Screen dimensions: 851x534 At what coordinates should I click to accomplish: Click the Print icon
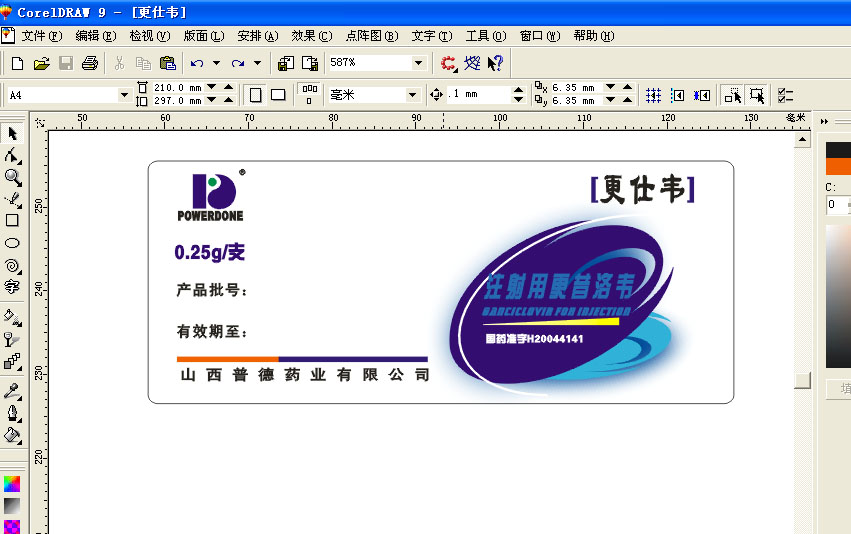(x=90, y=63)
